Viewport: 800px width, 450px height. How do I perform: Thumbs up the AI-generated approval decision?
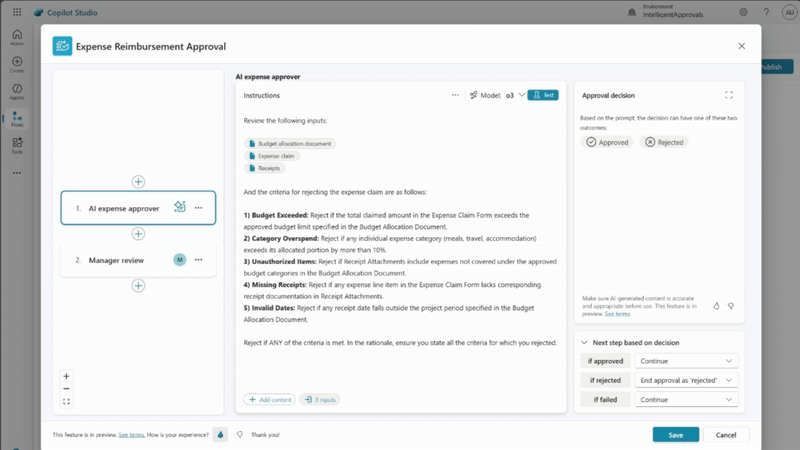point(716,306)
